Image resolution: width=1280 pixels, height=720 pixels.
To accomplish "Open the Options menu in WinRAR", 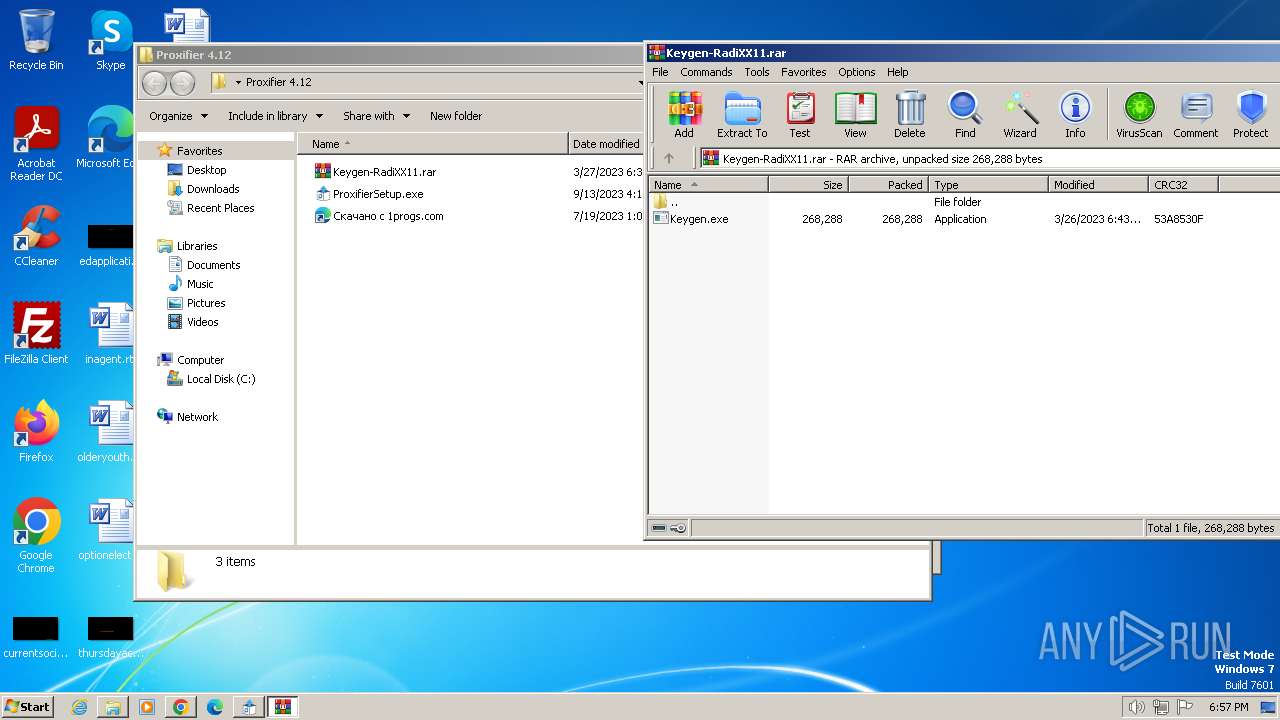I will coord(857,72).
